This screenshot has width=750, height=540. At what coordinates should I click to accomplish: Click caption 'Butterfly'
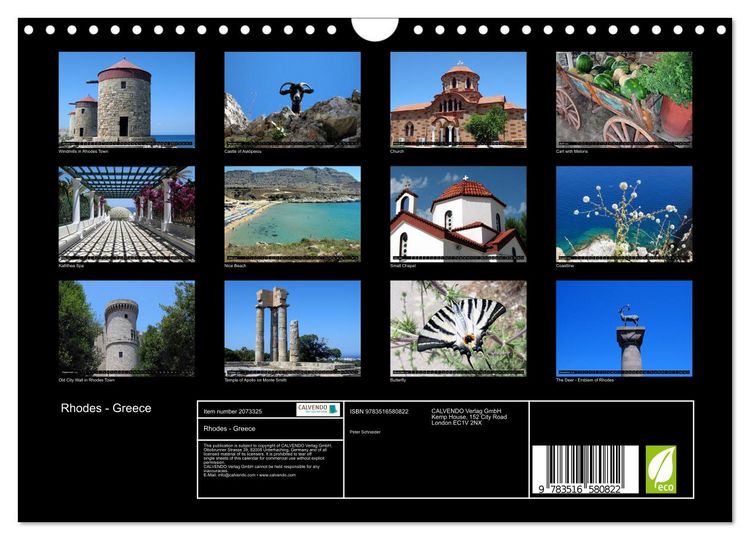[x=398, y=380]
